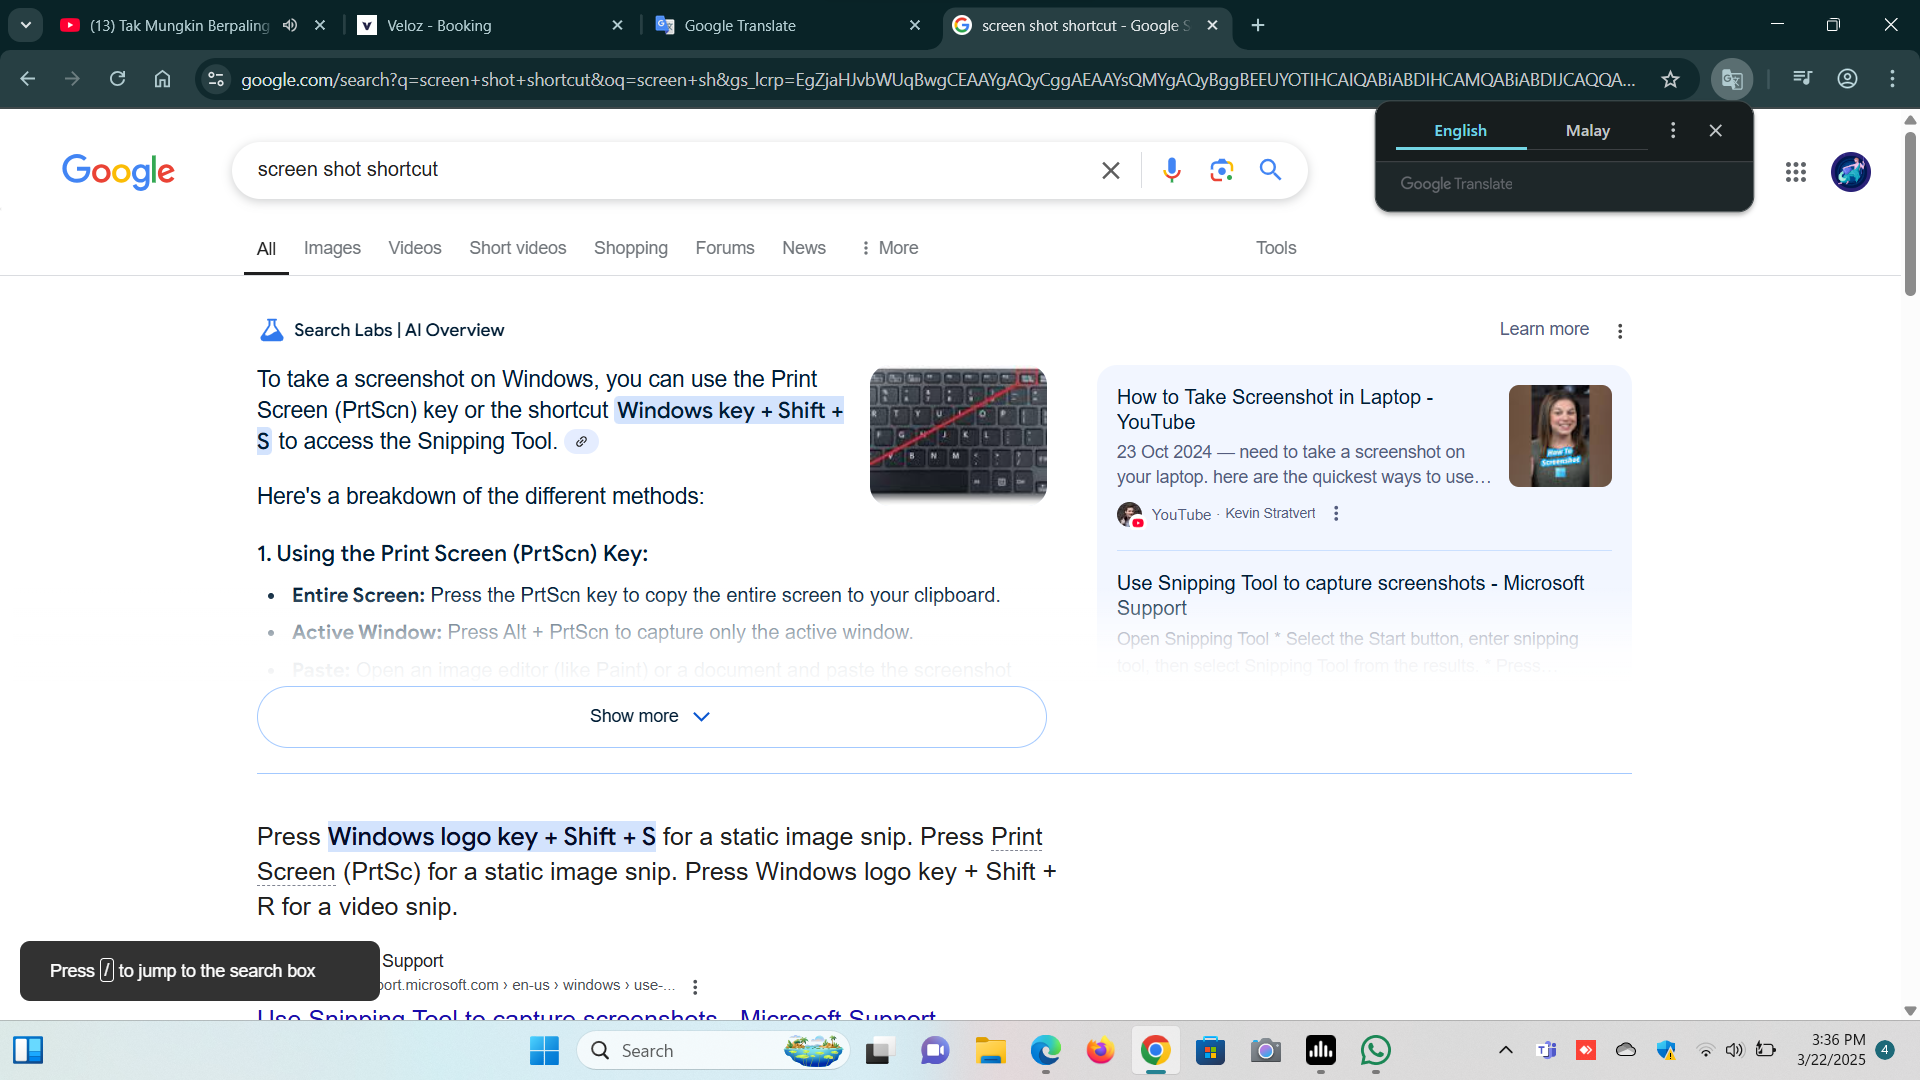
Task: Open the Learn more link for AI Overview
Action: [x=1543, y=329]
